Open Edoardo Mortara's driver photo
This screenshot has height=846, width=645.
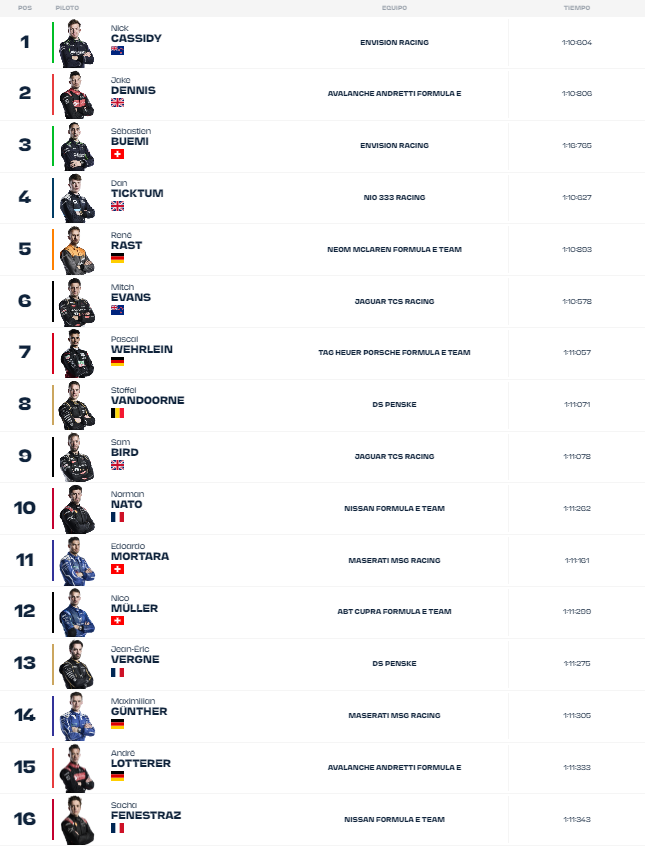coord(76,560)
